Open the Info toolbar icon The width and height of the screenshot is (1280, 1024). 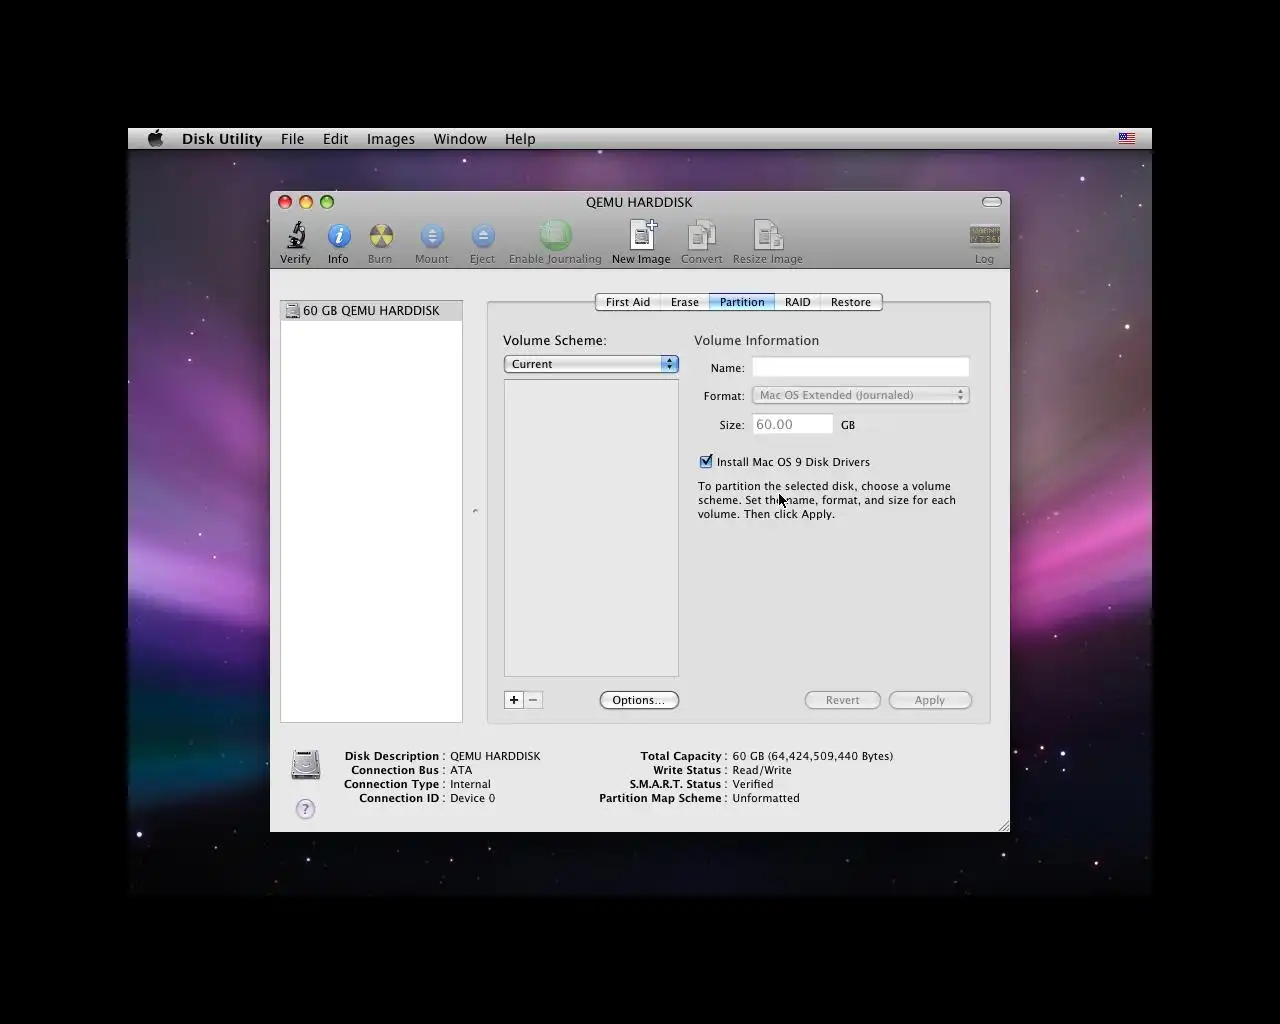coord(339,236)
